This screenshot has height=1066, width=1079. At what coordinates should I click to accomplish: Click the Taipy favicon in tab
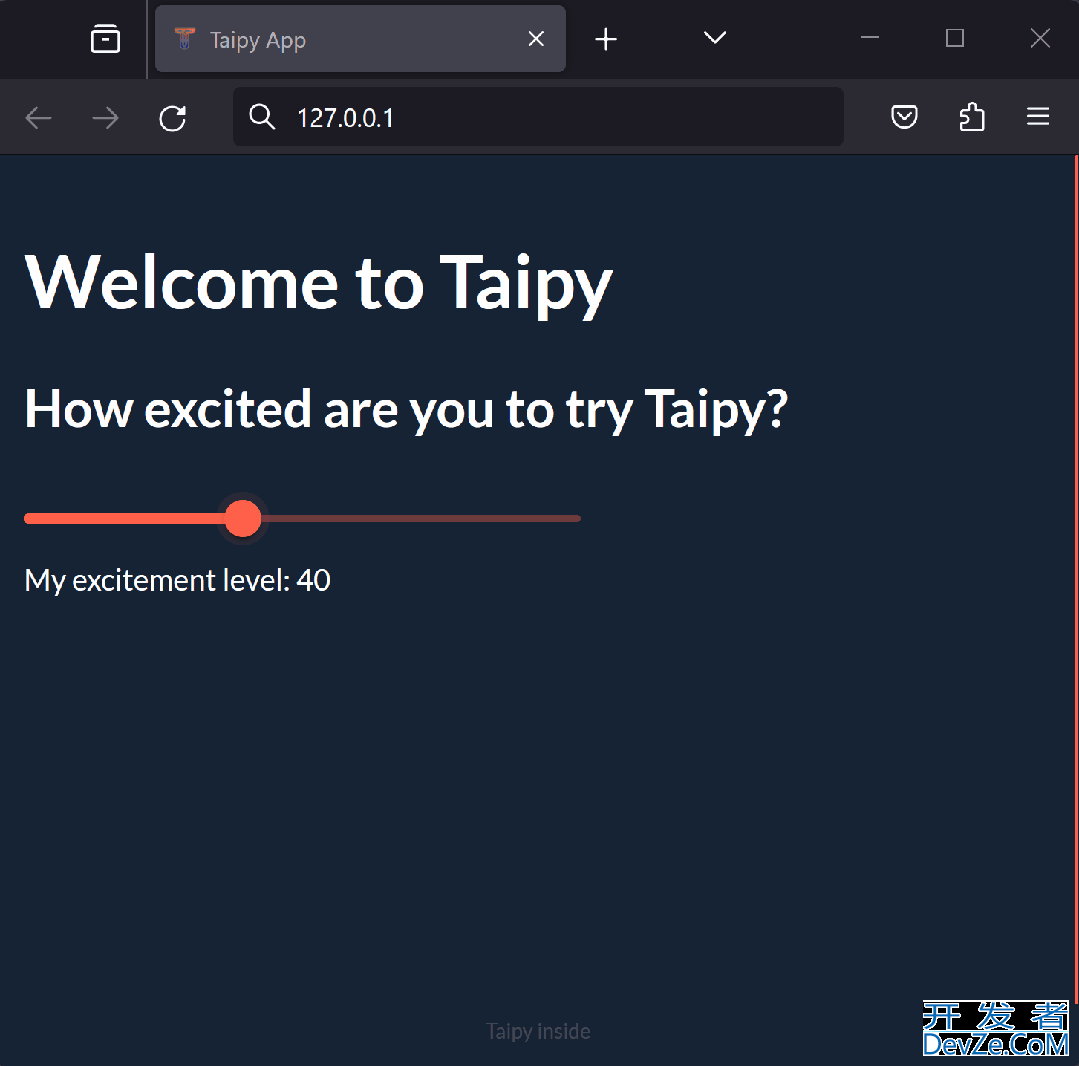pos(184,39)
